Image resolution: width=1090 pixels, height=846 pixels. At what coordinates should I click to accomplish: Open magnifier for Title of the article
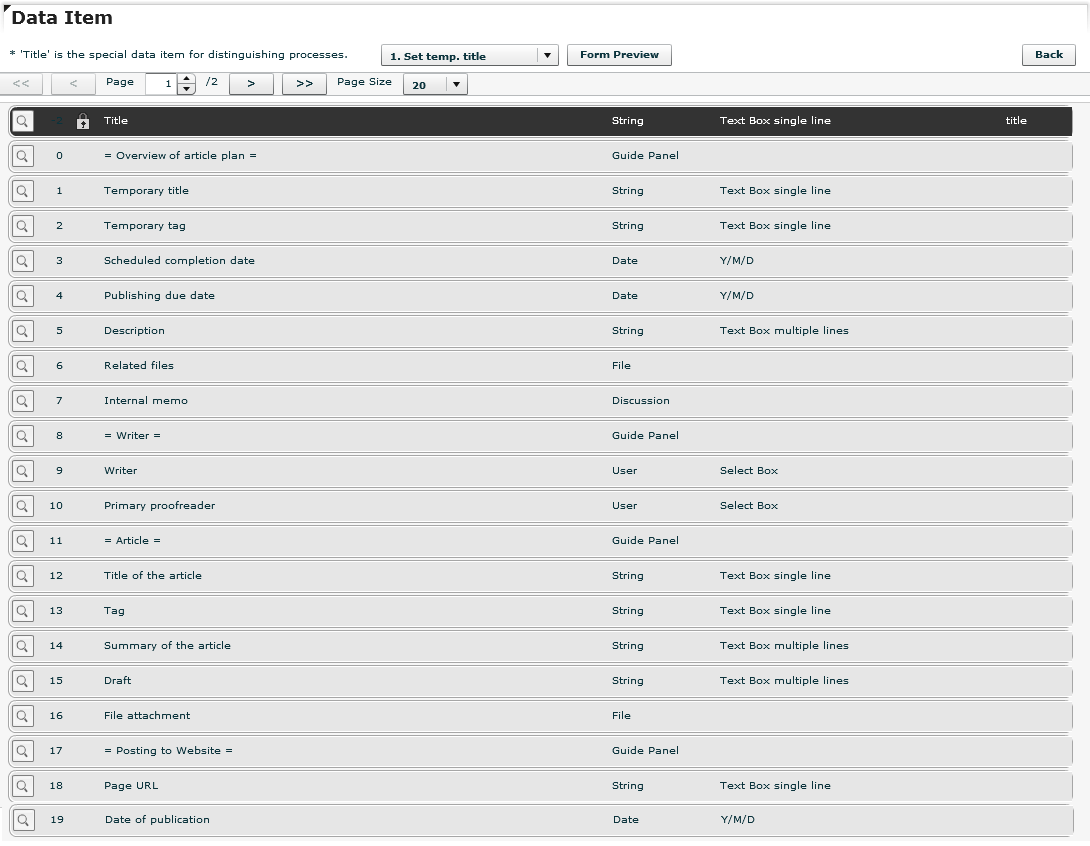pyautogui.click(x=22, y=576)
